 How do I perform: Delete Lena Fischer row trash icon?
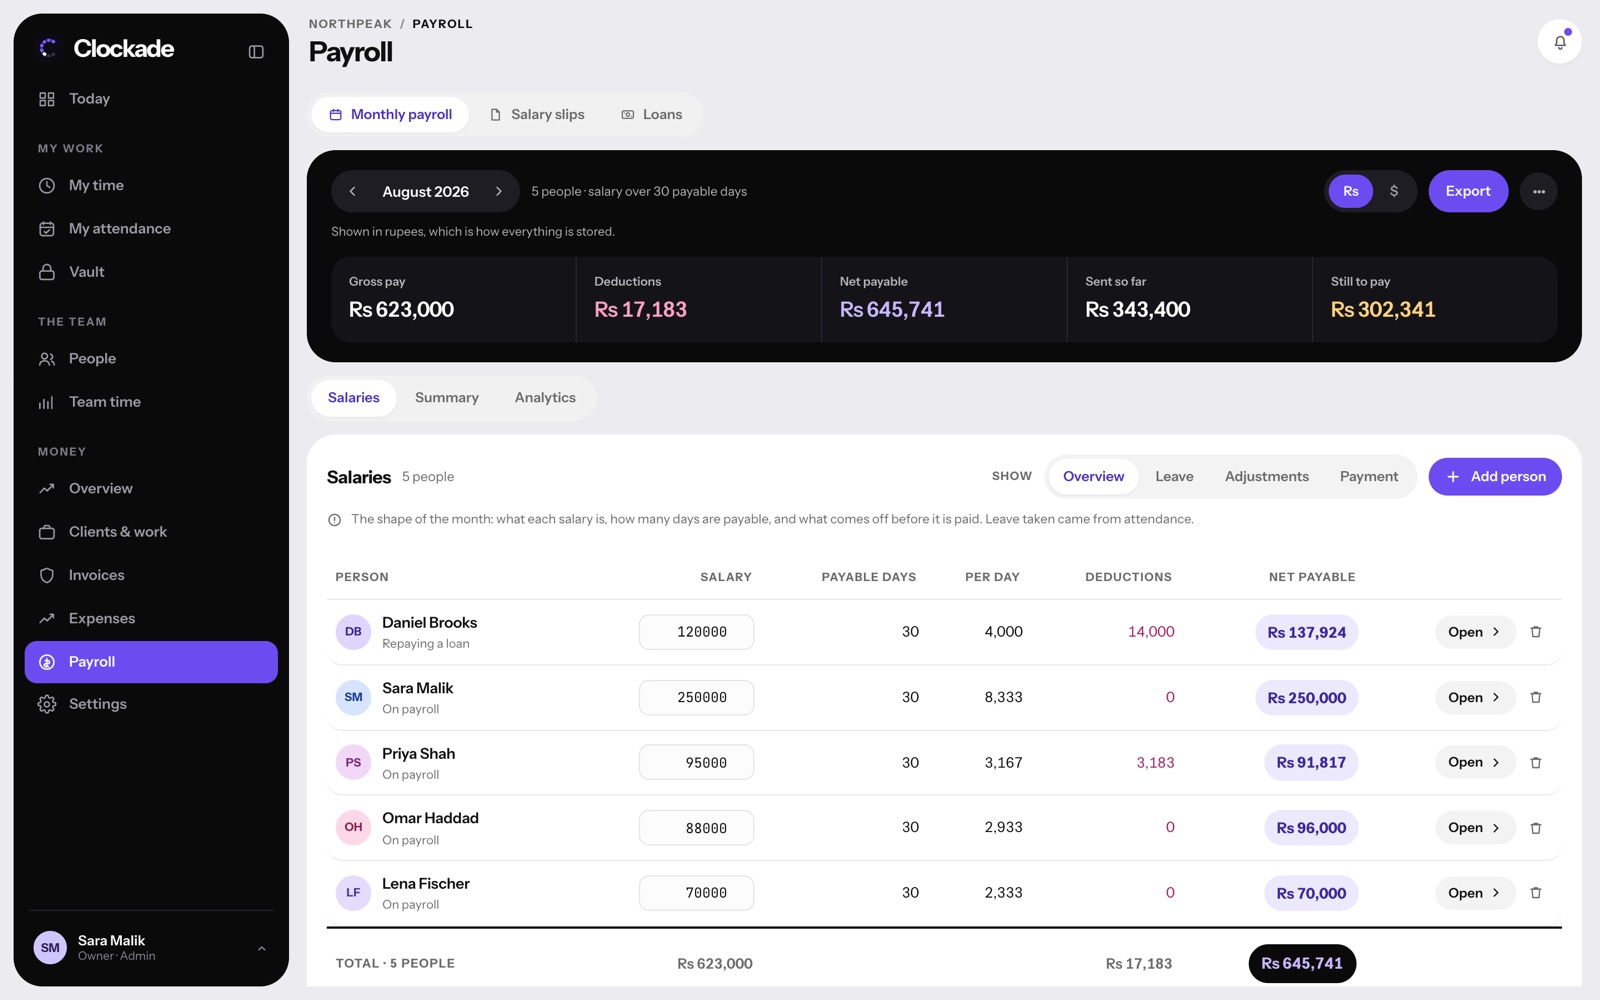point(1536,893)
